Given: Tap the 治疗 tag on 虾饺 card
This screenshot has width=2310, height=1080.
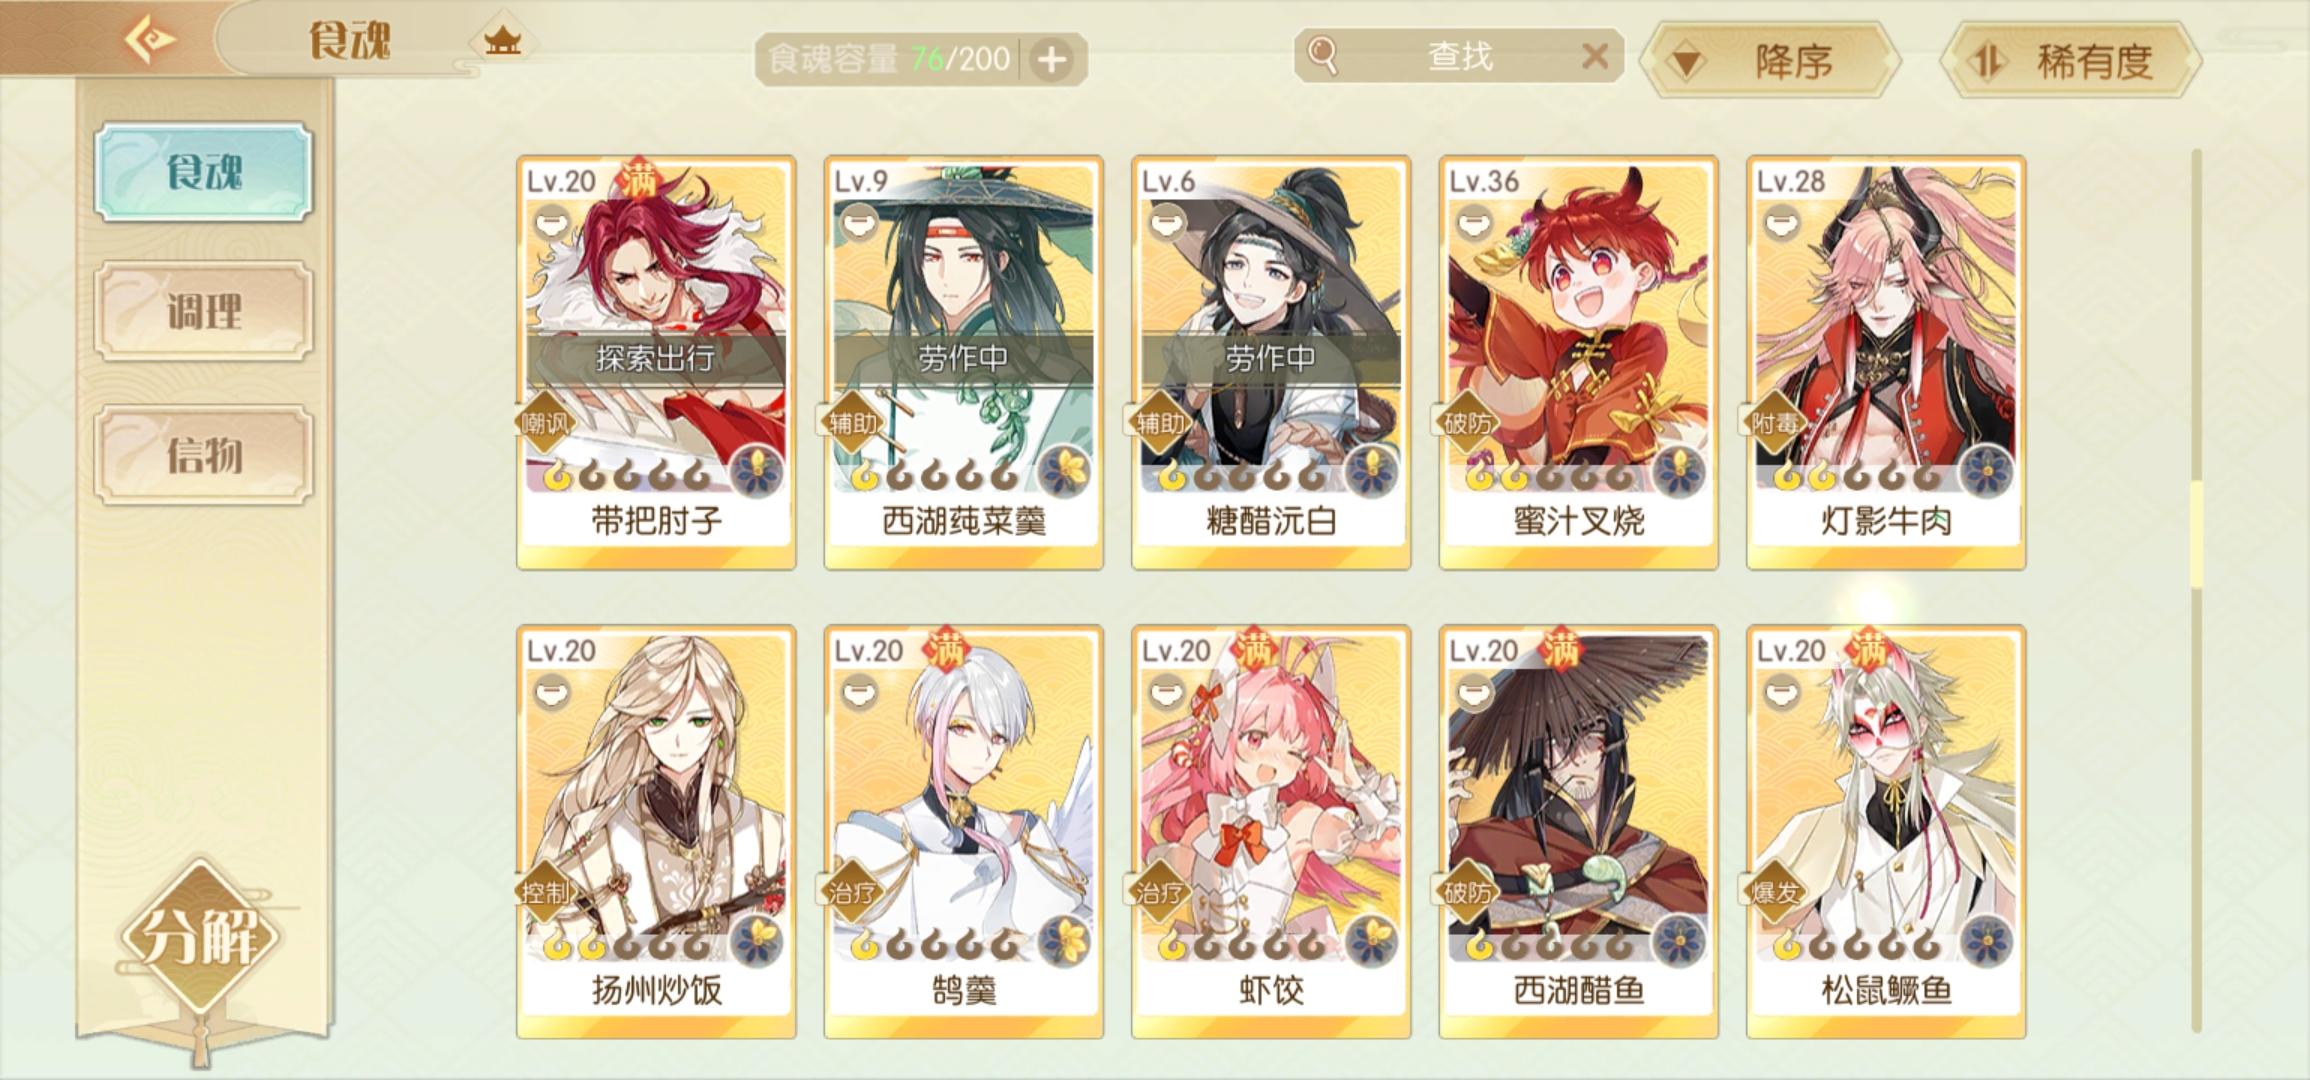Looking at the screenshot, I should (x=1159, y=892).
